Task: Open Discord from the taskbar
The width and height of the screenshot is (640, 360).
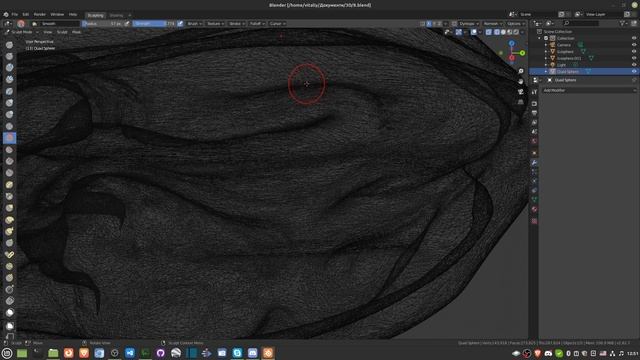Action: (x=253, y=353)
